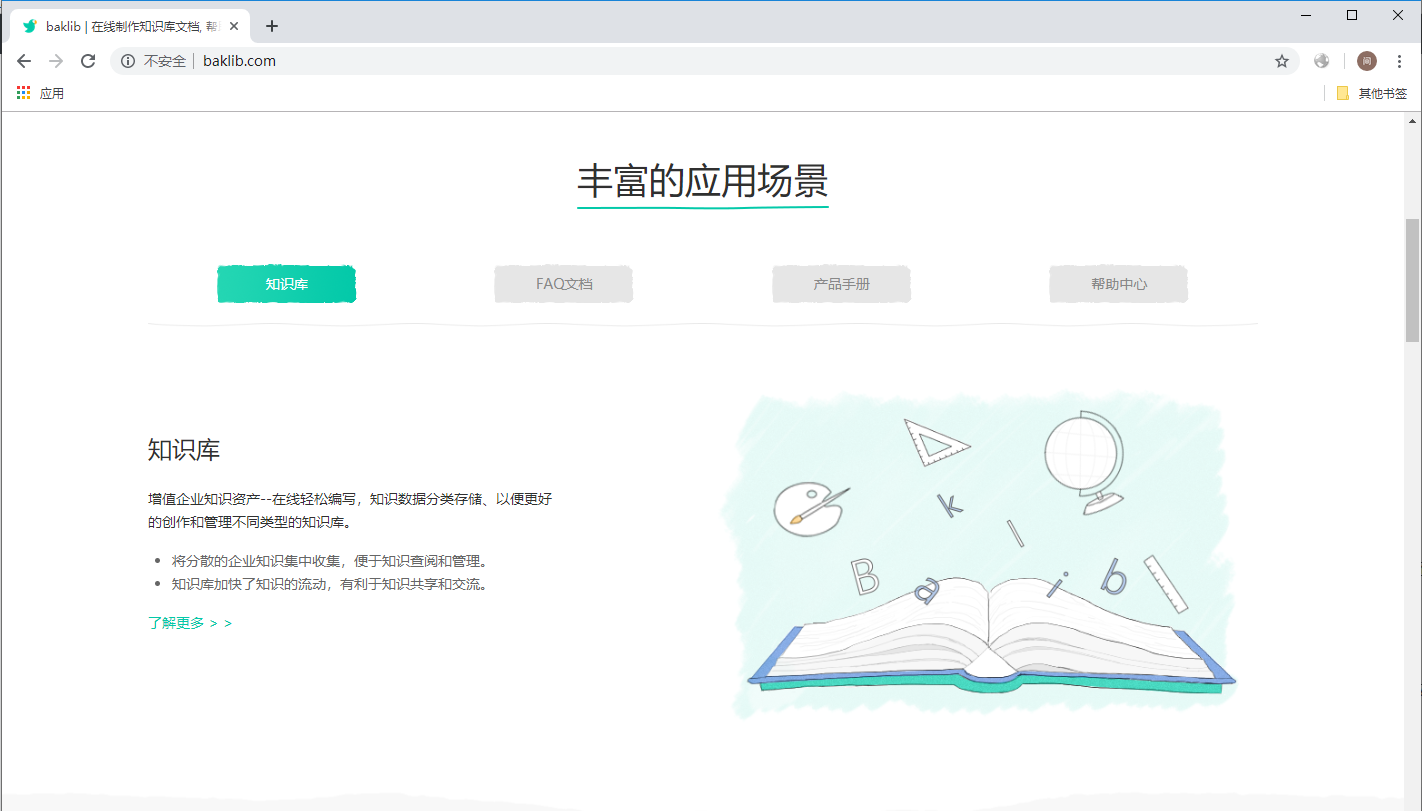View the site security info icon
This screenshot has height=811, width=1422.
(x=128, y=61)
